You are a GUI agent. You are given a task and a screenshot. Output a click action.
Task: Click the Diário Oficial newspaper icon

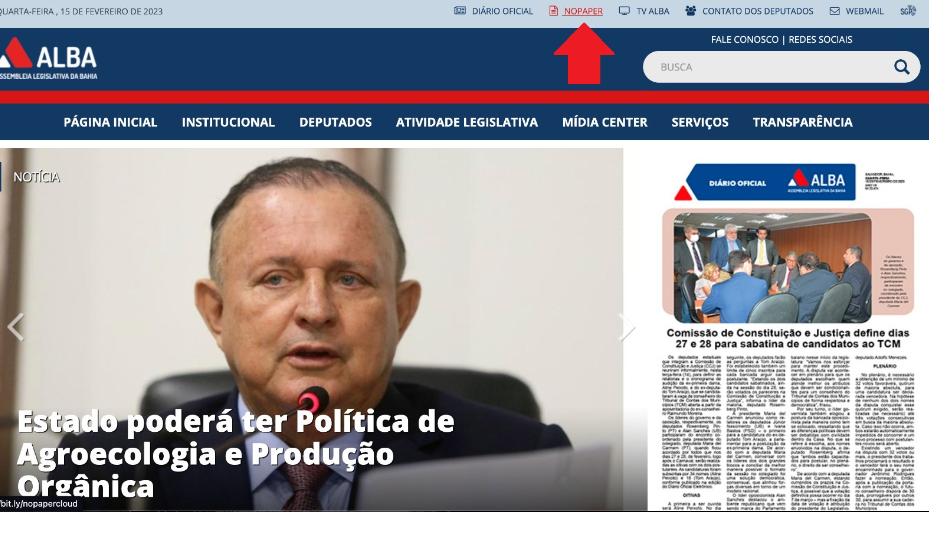click(460, 11)
